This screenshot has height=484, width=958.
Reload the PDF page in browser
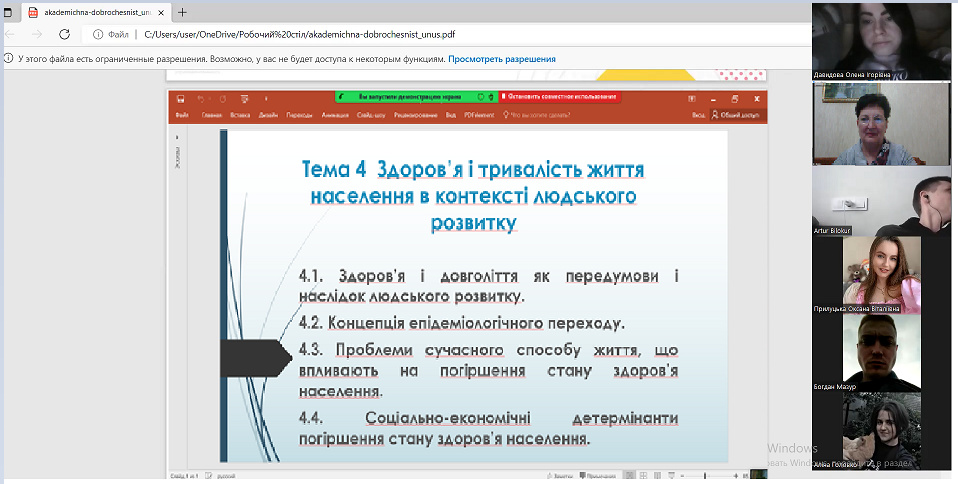click(x=64, y=34)
